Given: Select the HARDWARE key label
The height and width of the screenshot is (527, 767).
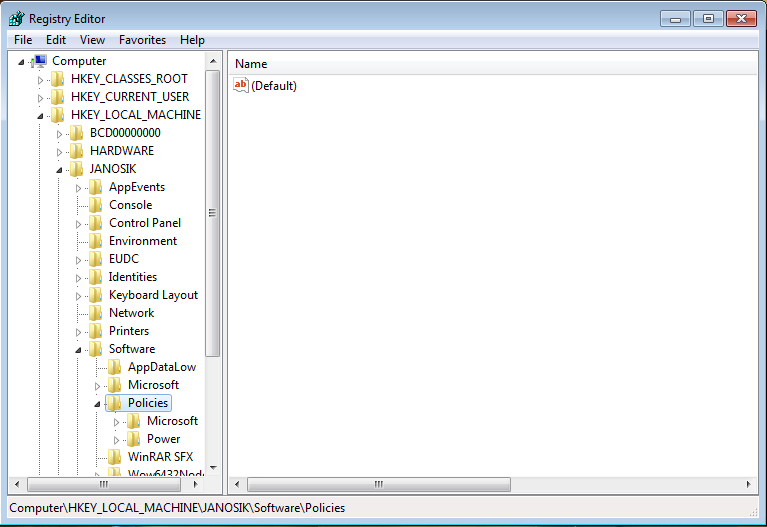Looking at the screenshot, I should pos(122,151).
